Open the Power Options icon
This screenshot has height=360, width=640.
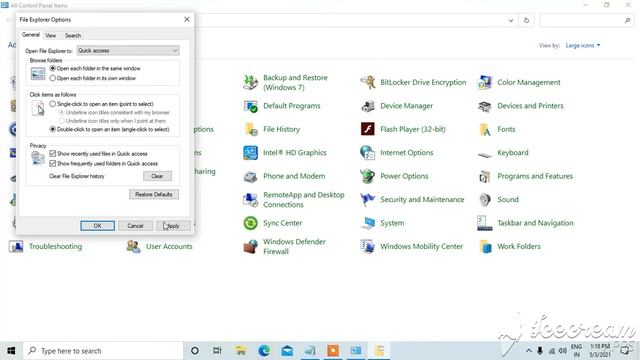(367, 176)
